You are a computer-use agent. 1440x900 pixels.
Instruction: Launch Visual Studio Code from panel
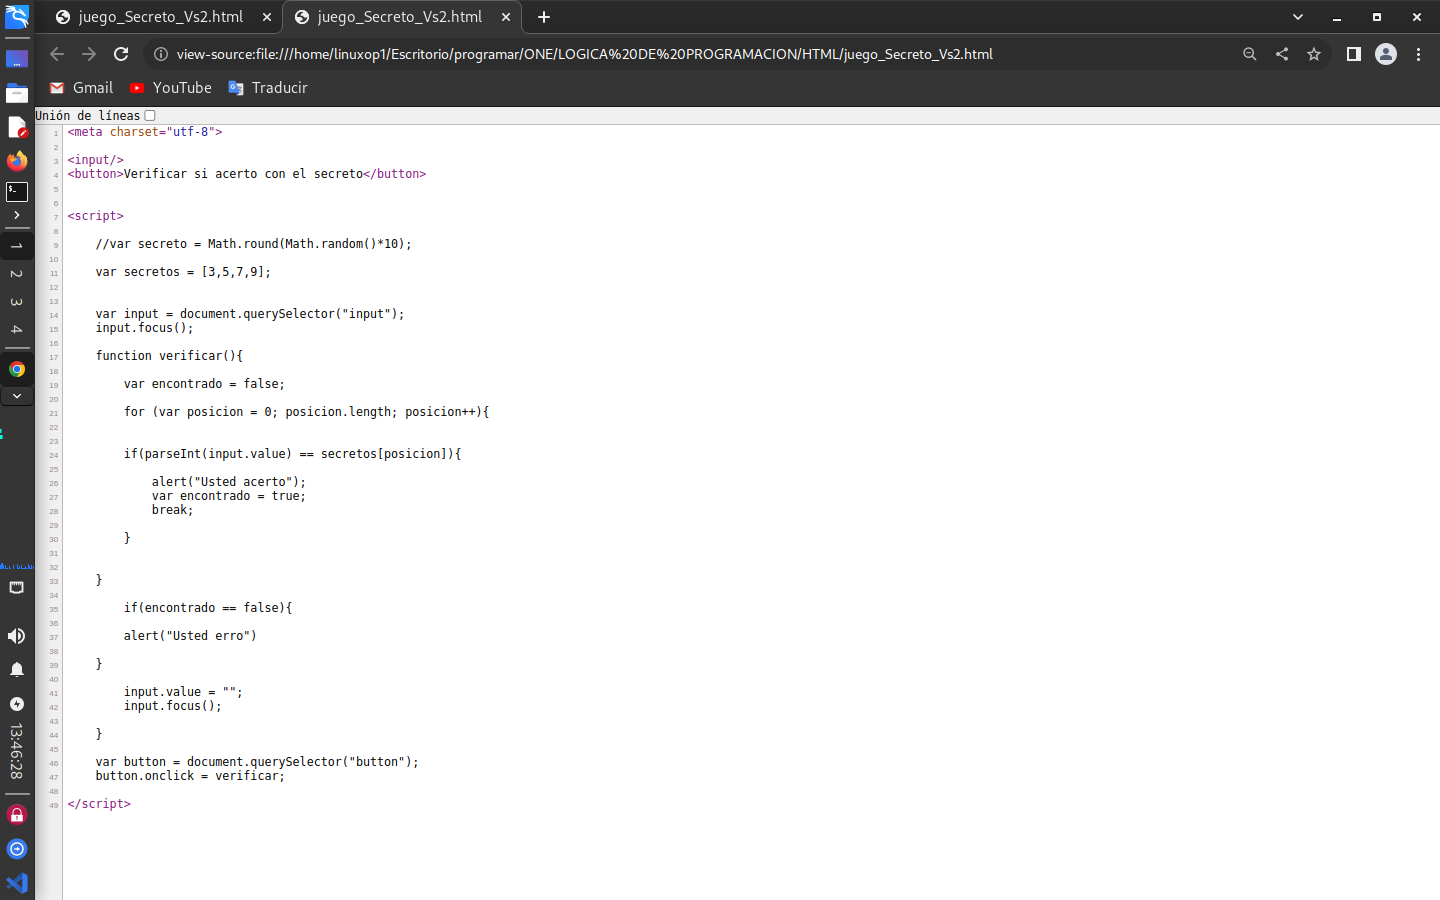17,883
